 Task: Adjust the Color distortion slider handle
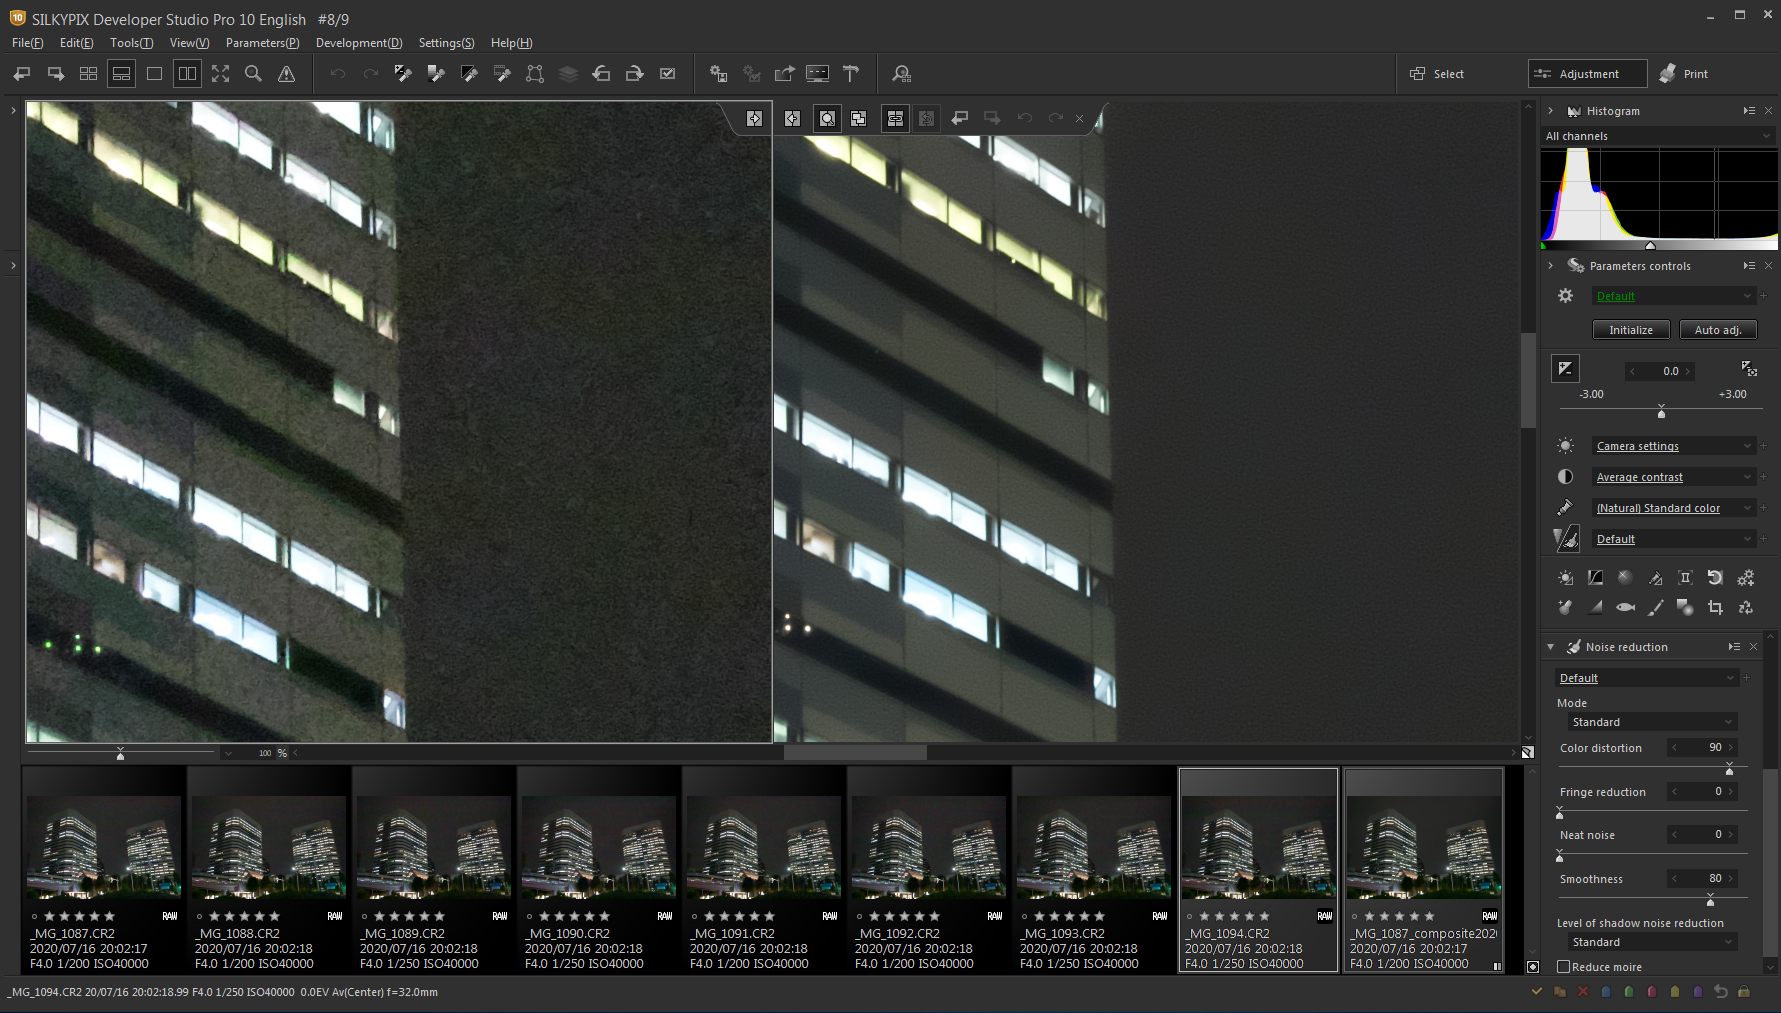1729,769
